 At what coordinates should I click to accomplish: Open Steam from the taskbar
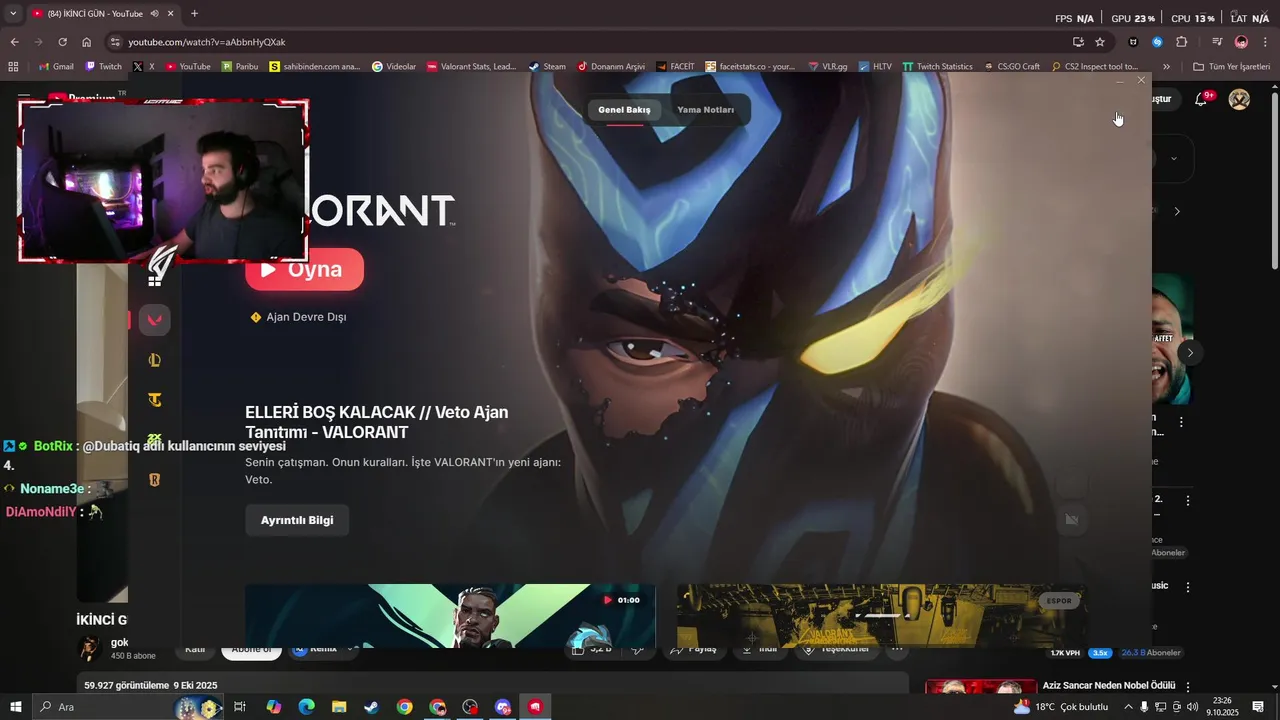371,707
